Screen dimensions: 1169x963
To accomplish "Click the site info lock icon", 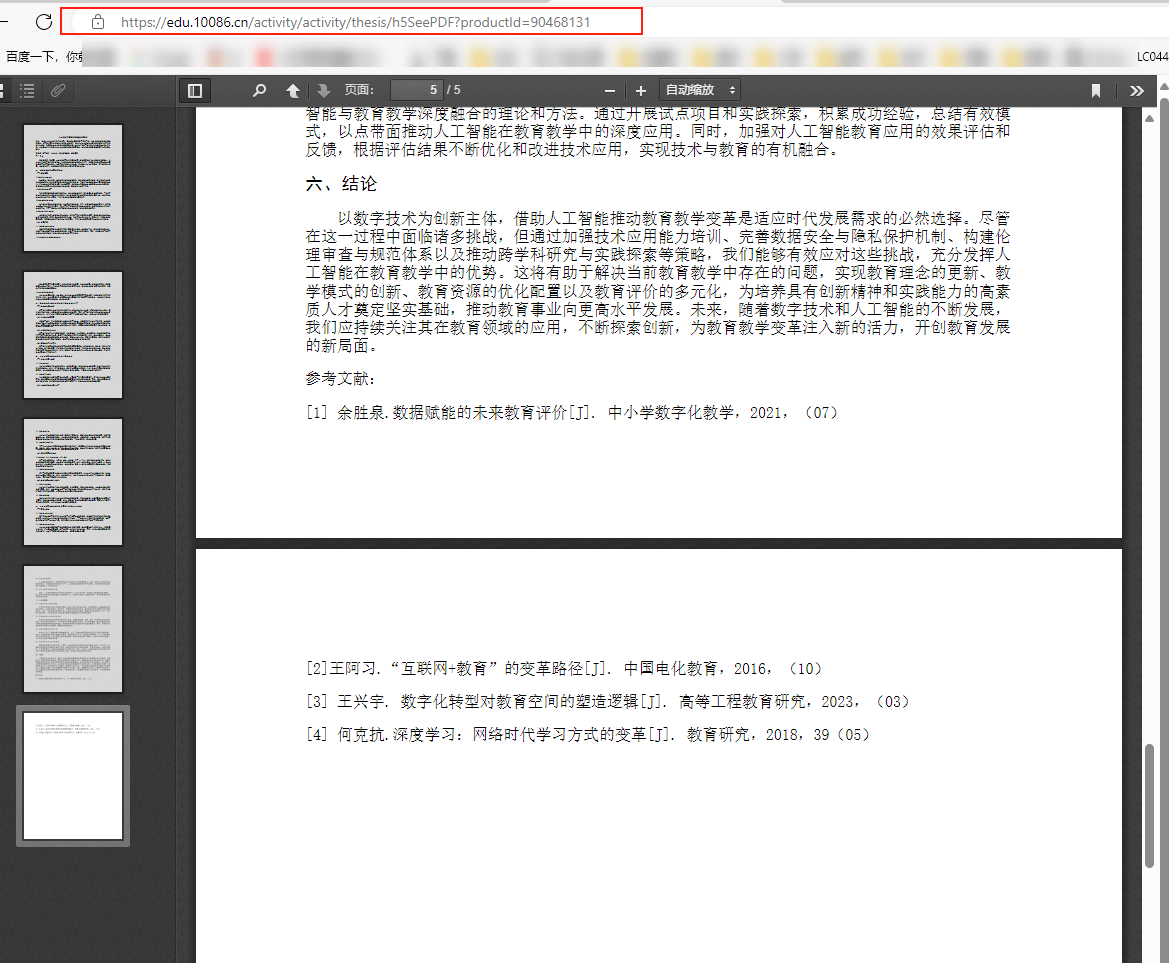I will (x=98, y=21).
